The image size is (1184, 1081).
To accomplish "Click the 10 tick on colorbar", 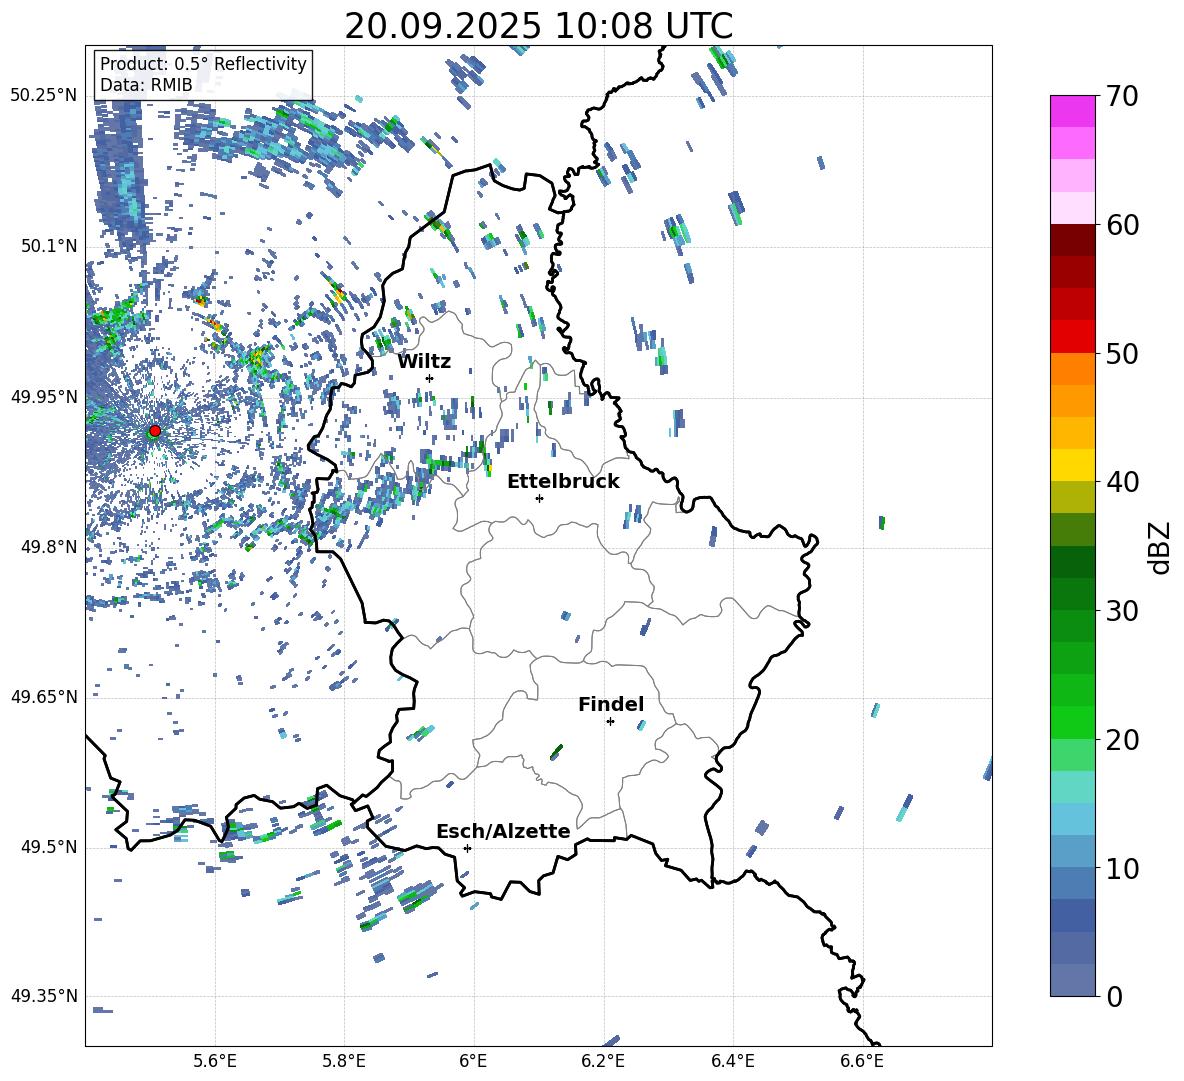I will pos(1122,868).
